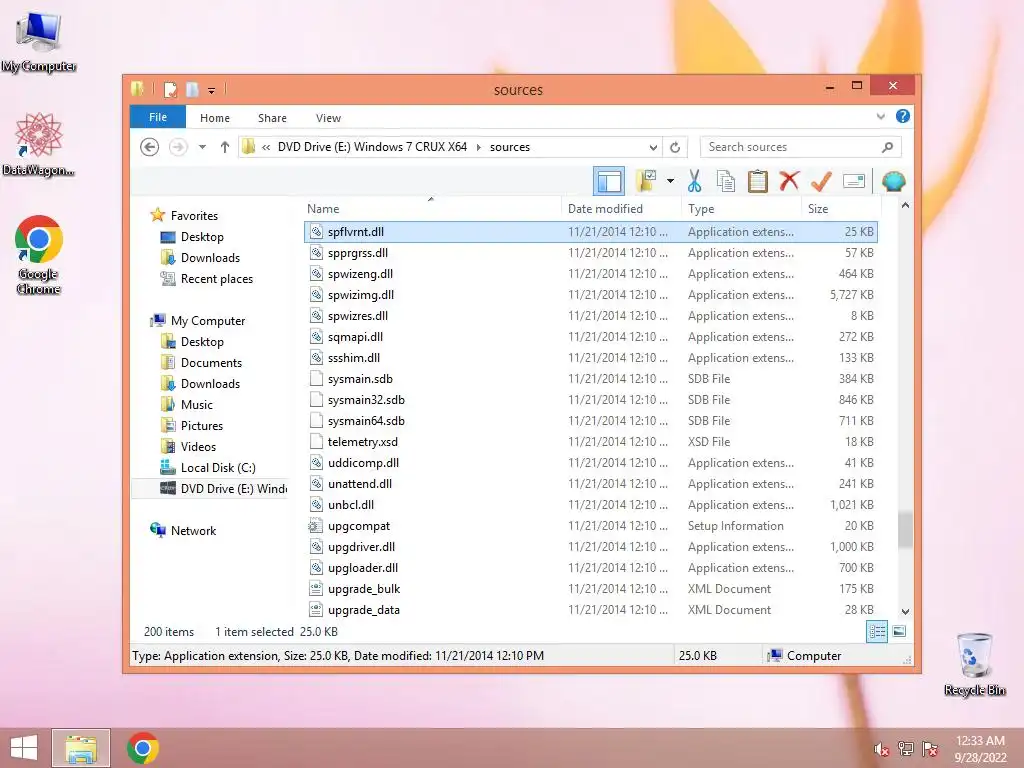Screen dimensions: 1024x768
Task: Delete with the red X toolbar icon
Action: 789,181
